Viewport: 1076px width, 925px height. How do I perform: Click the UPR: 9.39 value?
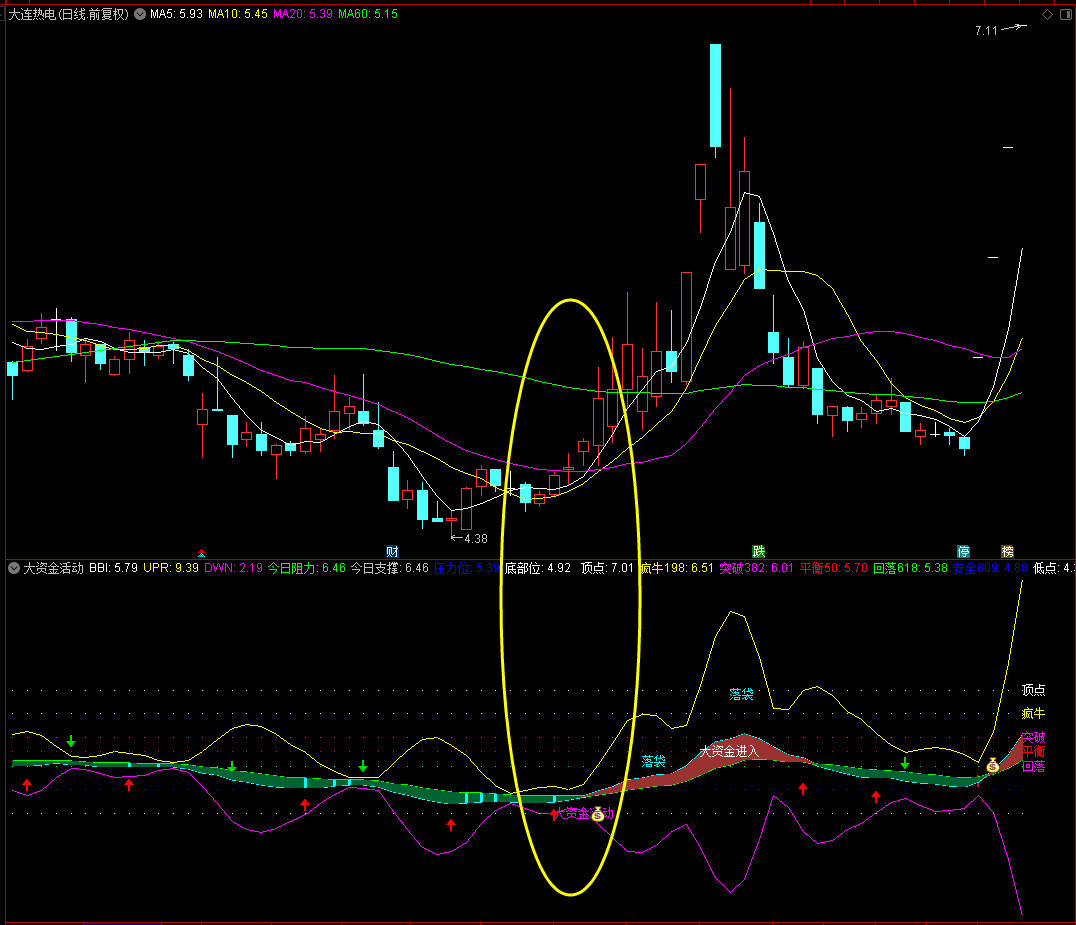171,568
